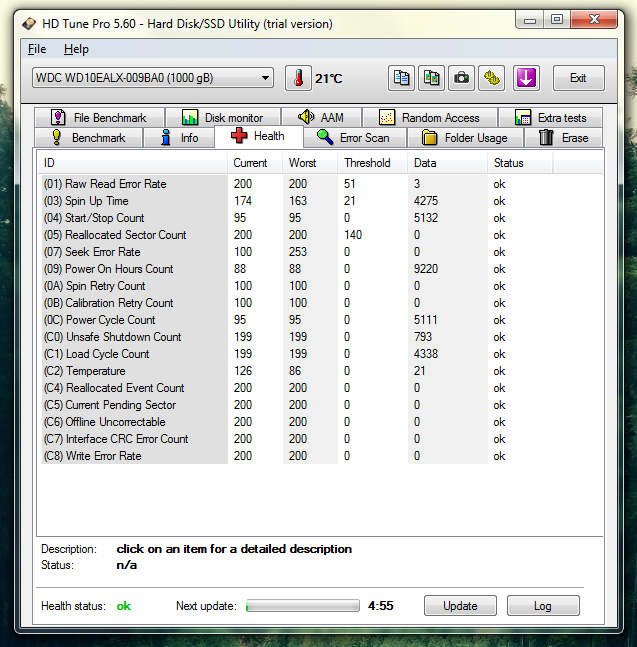Open the Folder Usage tab

tap(465, 137)
